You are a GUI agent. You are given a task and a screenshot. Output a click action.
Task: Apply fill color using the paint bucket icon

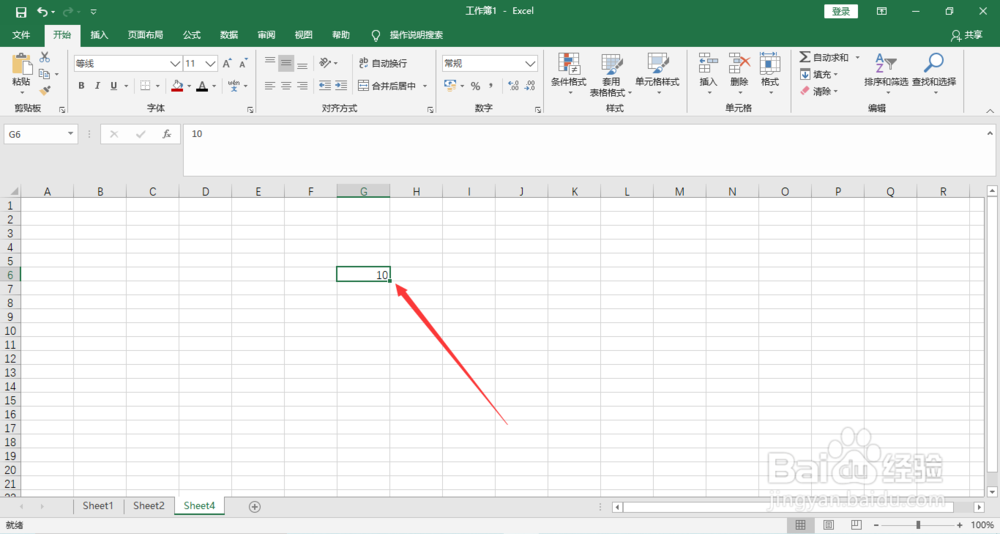click(177, 85)
